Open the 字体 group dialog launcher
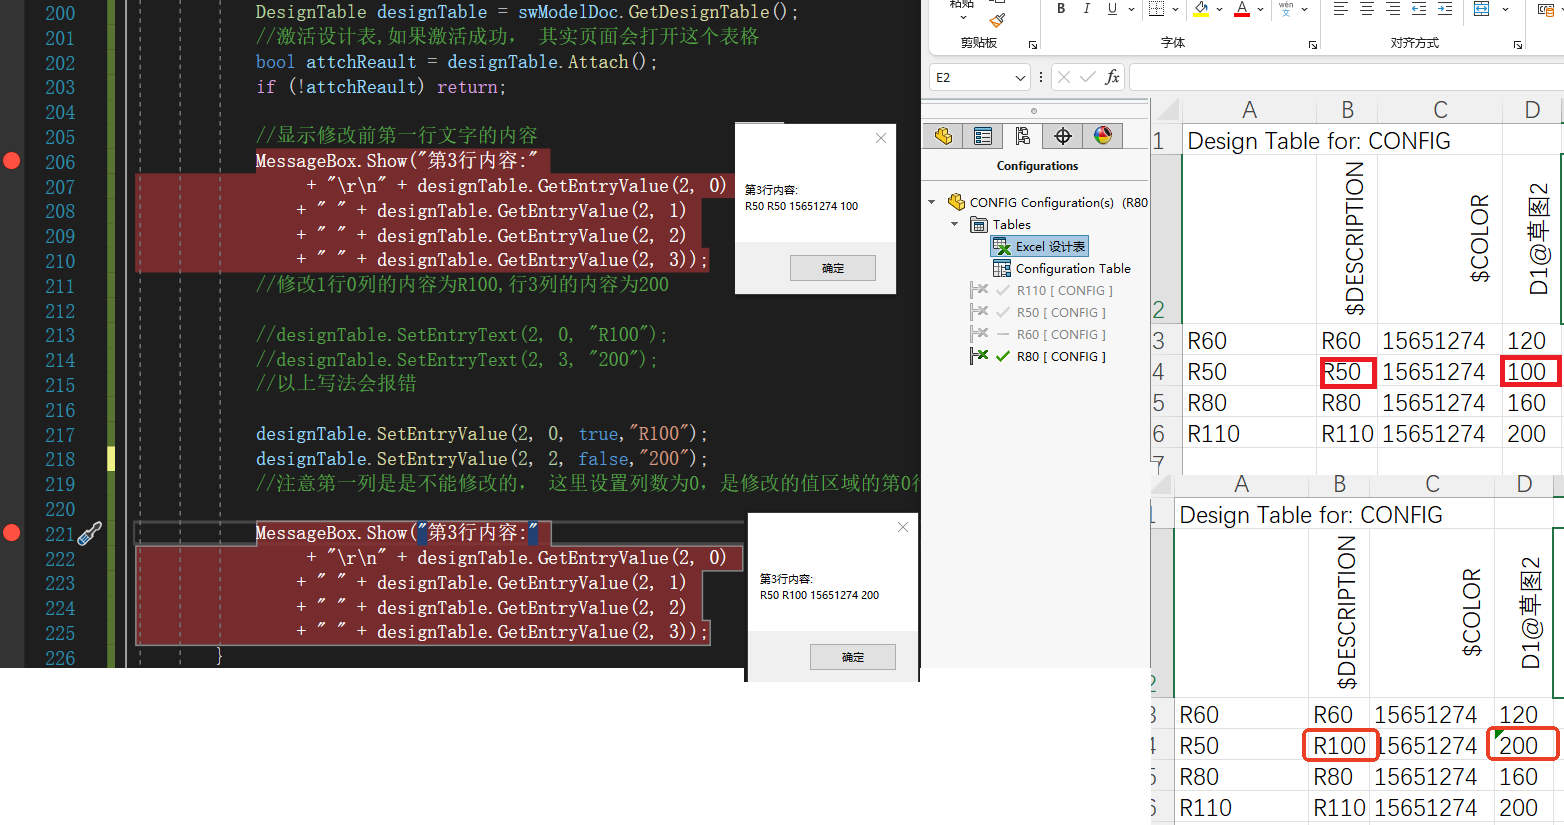This screenshot has width=1564, height=825. click(x=1313, y=45)
